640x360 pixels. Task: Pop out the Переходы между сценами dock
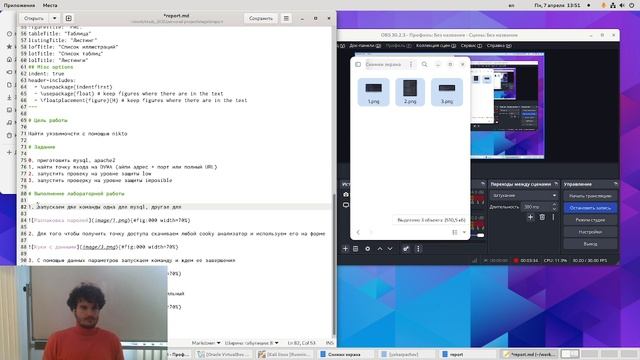pyautogui.click(x=556, y=184)
